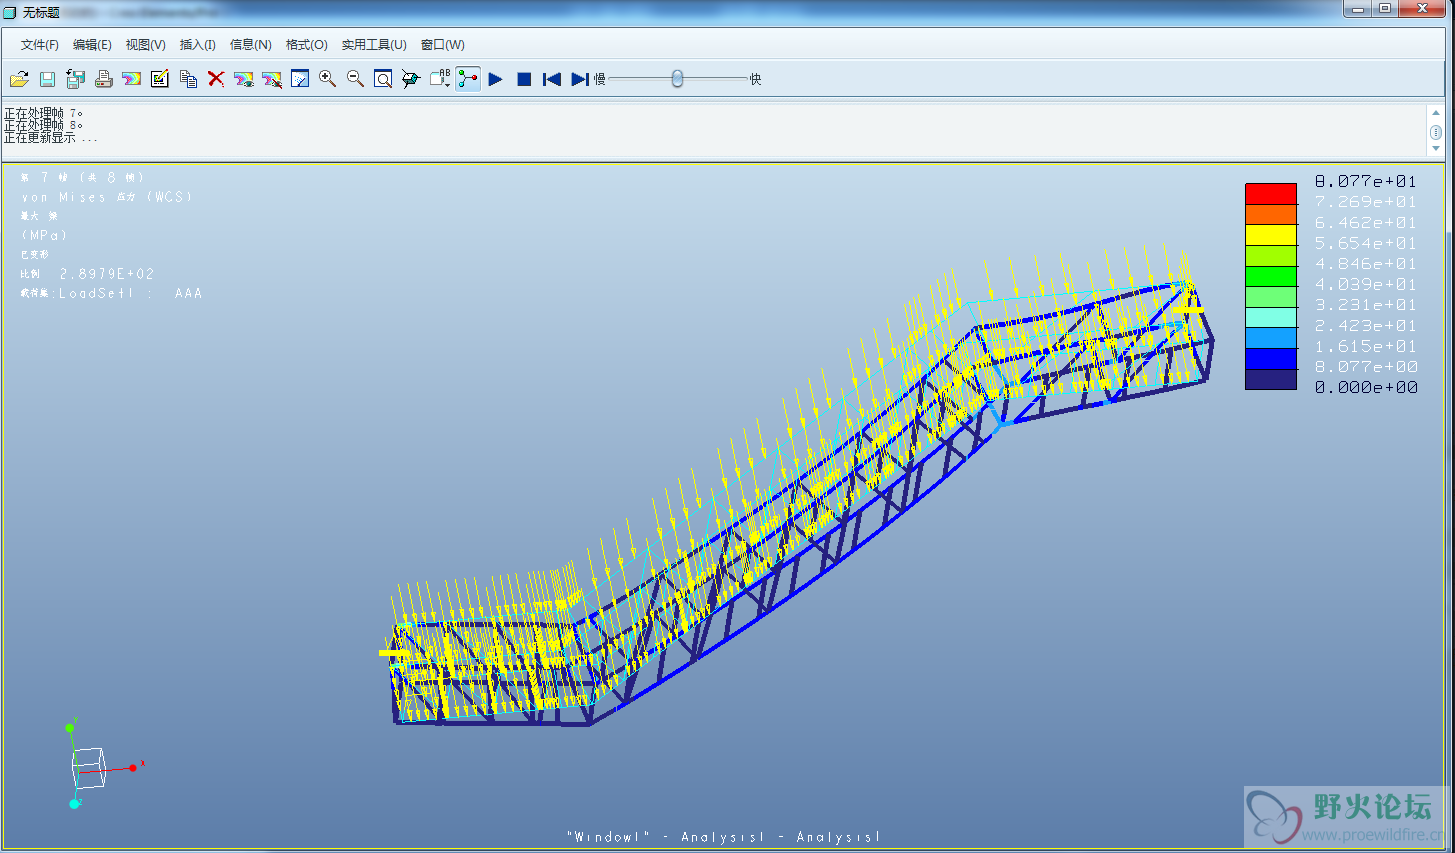Click the pure blue legend swatch
This screenshot has width=1455, height=853.
click(1271, 359)
